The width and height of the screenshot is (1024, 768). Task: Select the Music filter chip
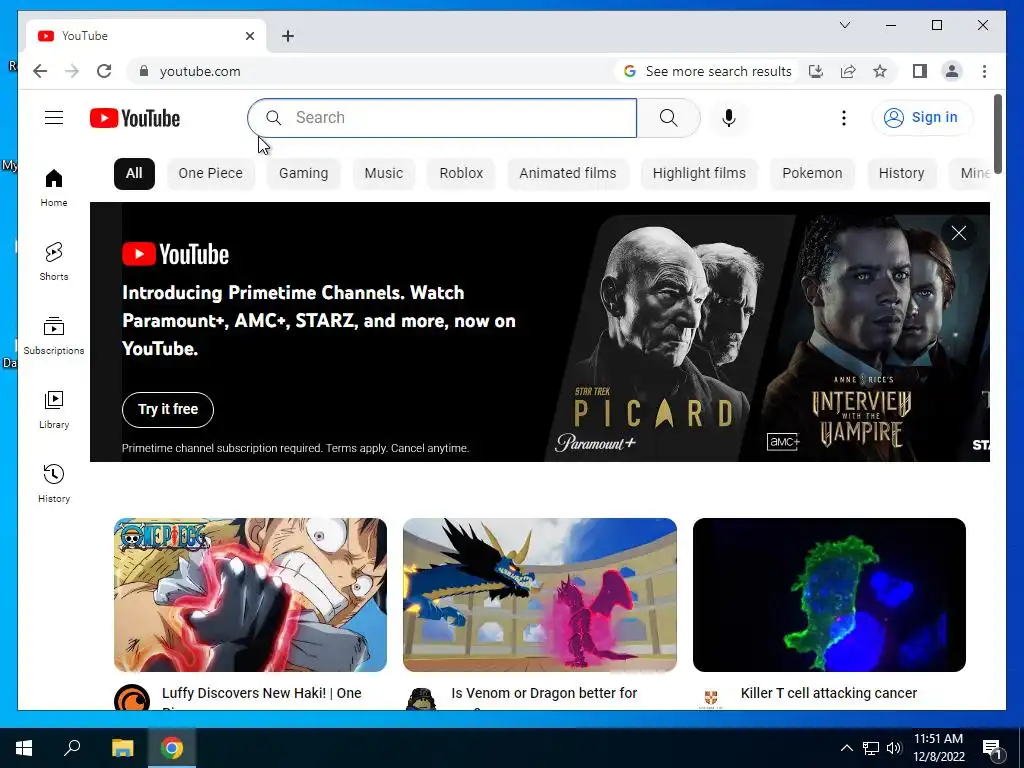(x=384, y=174)
